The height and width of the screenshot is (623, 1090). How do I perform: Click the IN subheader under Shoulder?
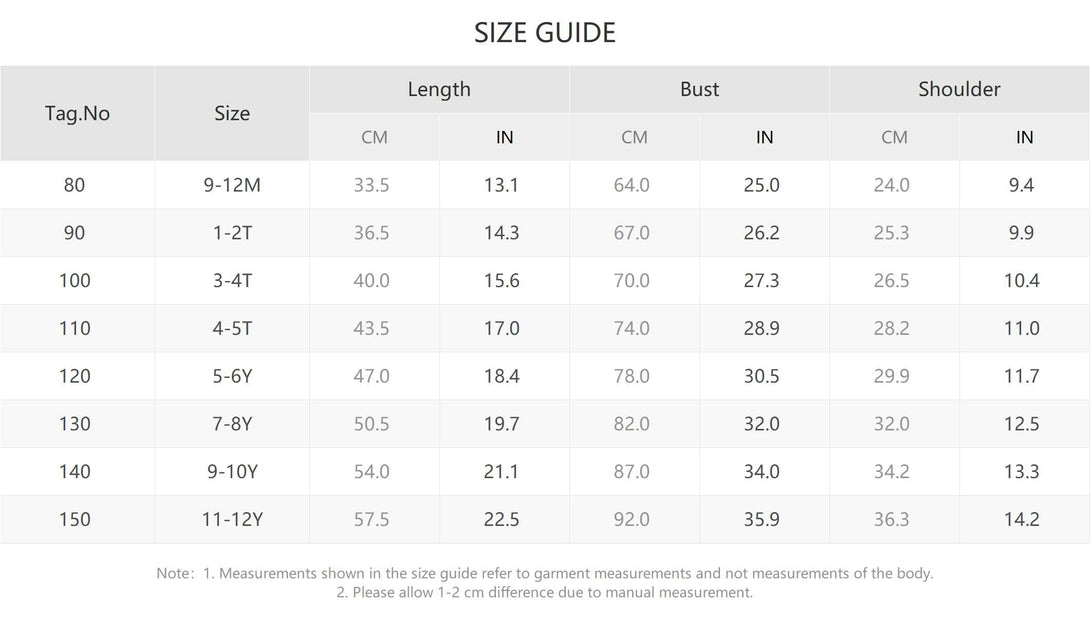pos(1024,137)
